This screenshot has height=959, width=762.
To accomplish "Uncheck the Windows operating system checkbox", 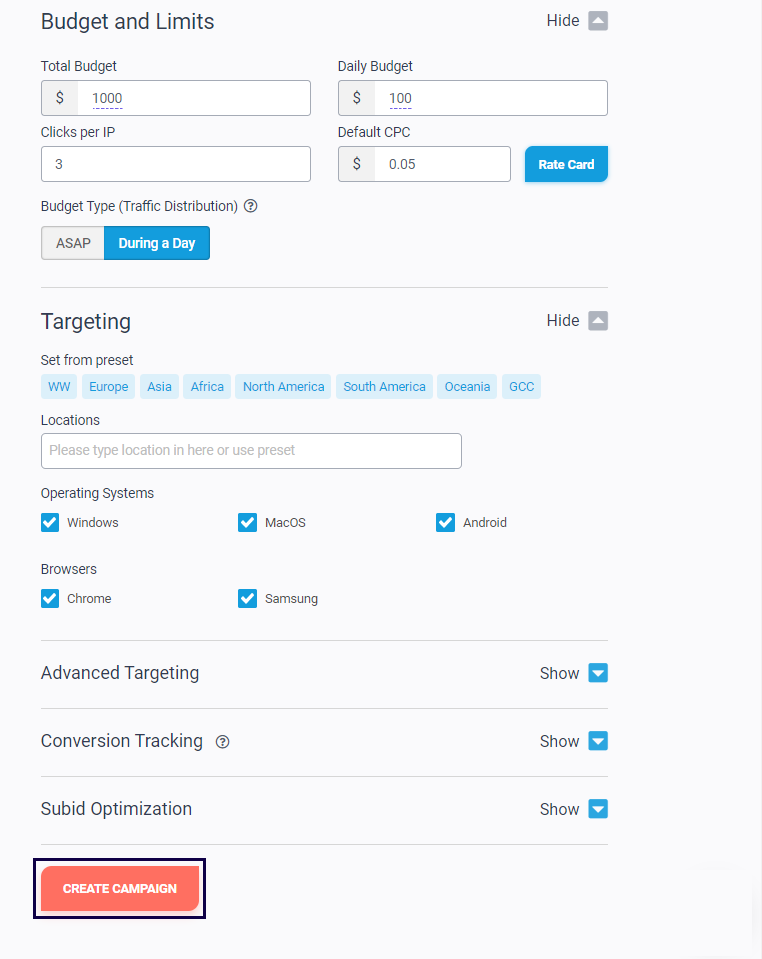I will point(50,522).
